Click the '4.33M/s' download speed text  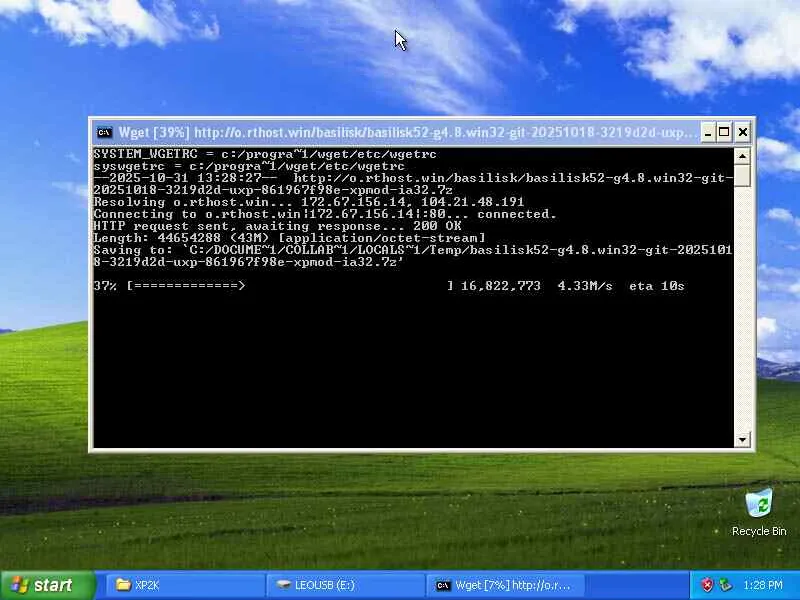pyautogui.click(x=585, y=286)
